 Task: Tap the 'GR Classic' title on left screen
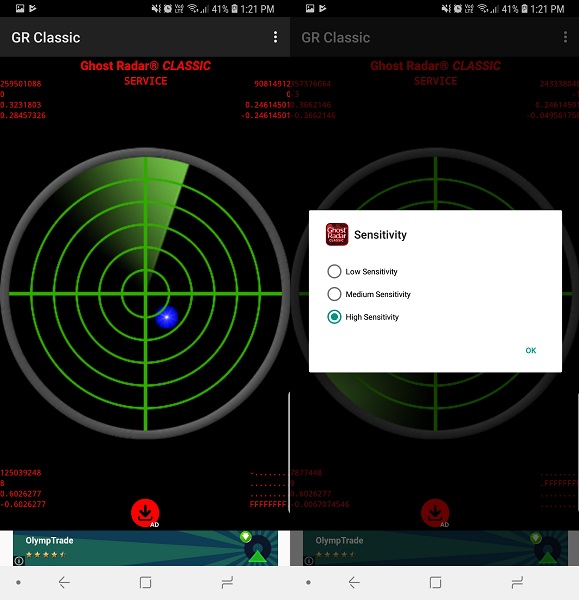pyautogui.click(x=46, y=38)
